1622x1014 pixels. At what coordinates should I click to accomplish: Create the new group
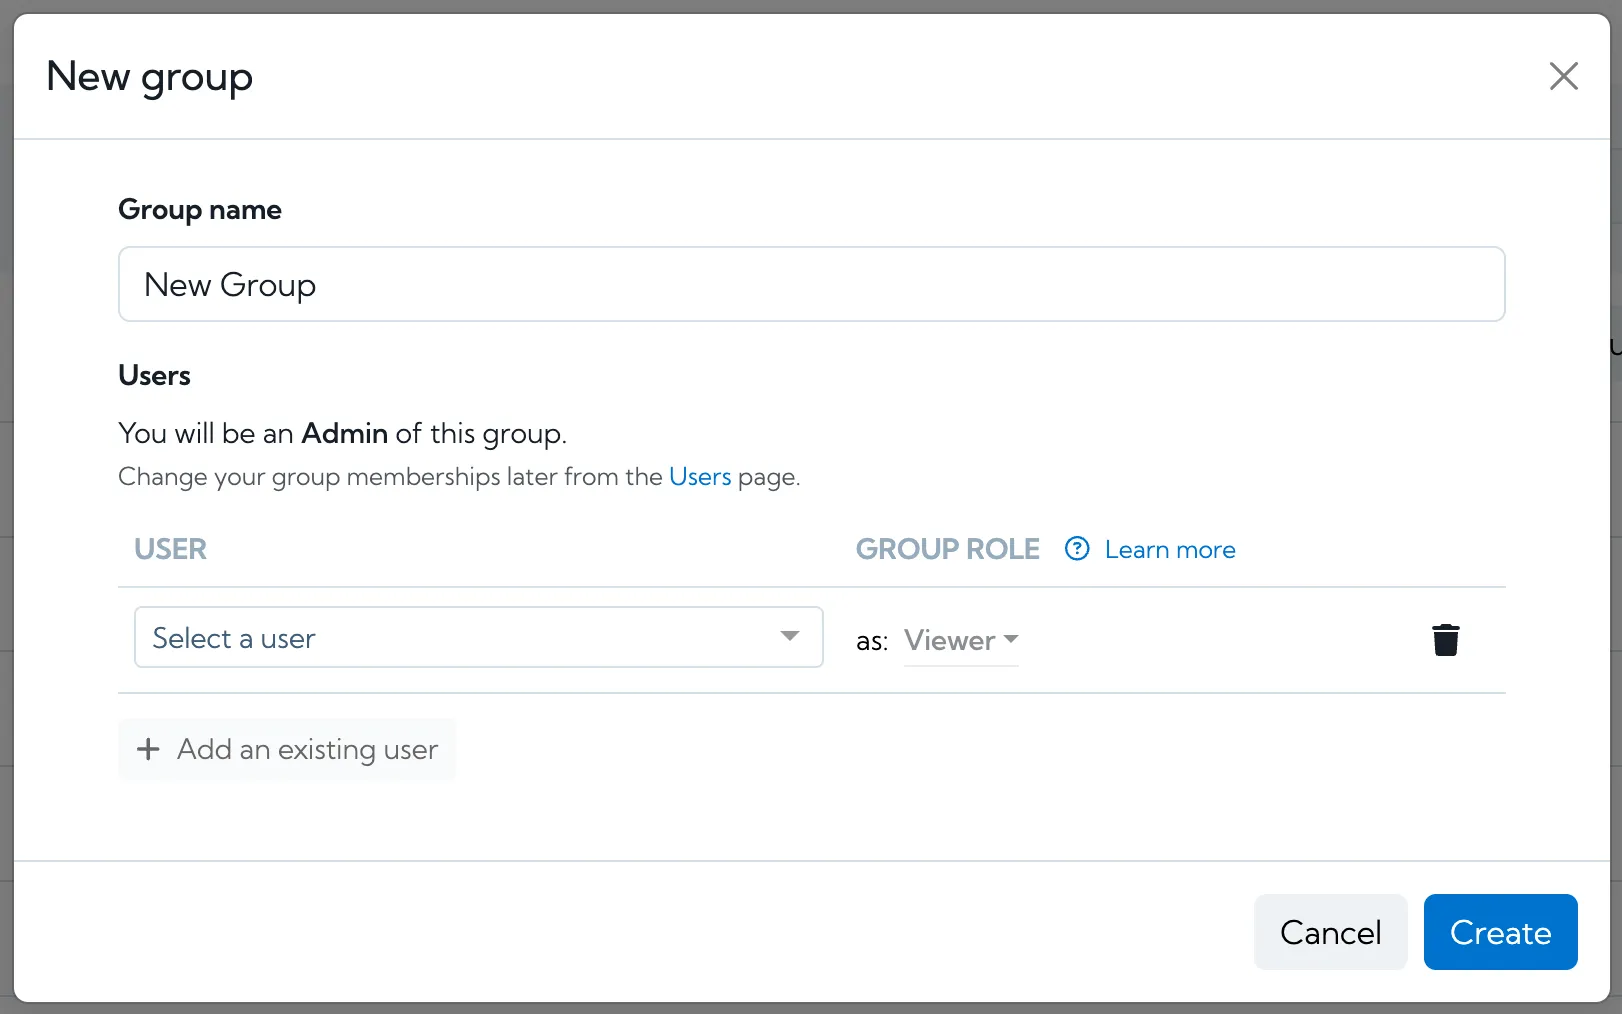click(1500, 932)
